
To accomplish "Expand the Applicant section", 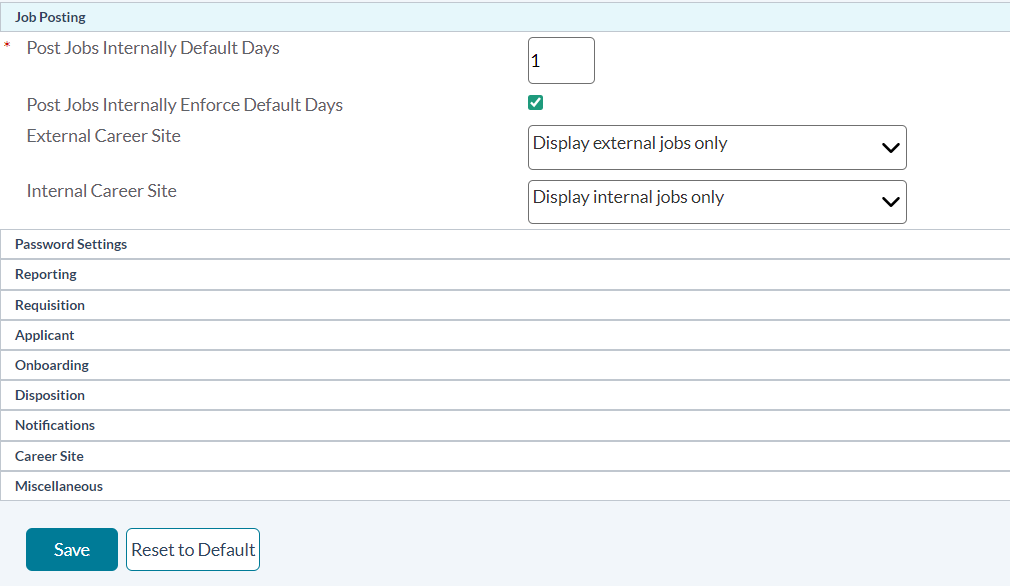I will [45, 335].
